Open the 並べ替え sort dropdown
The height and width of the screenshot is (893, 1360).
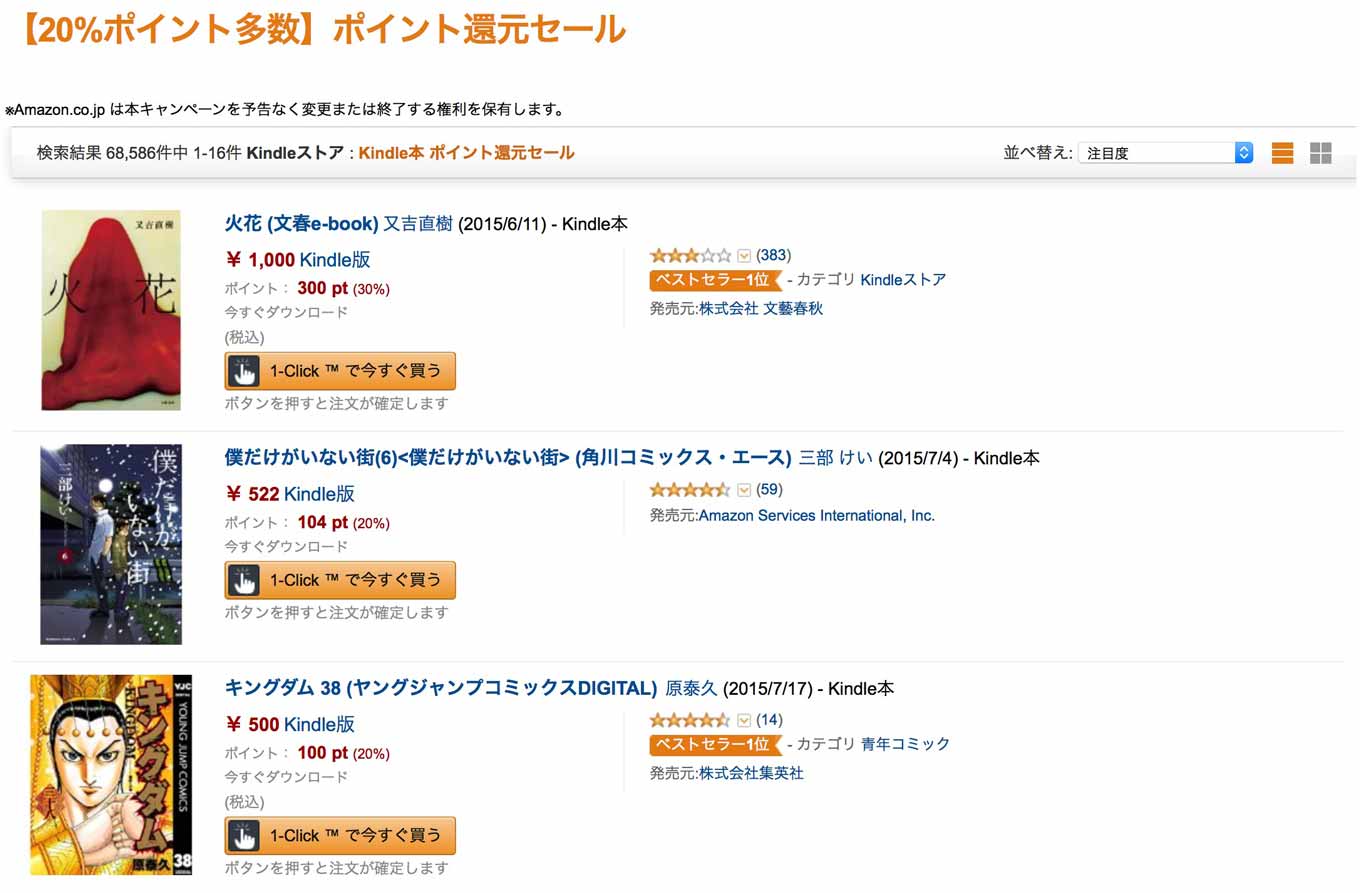[1165, 153]
